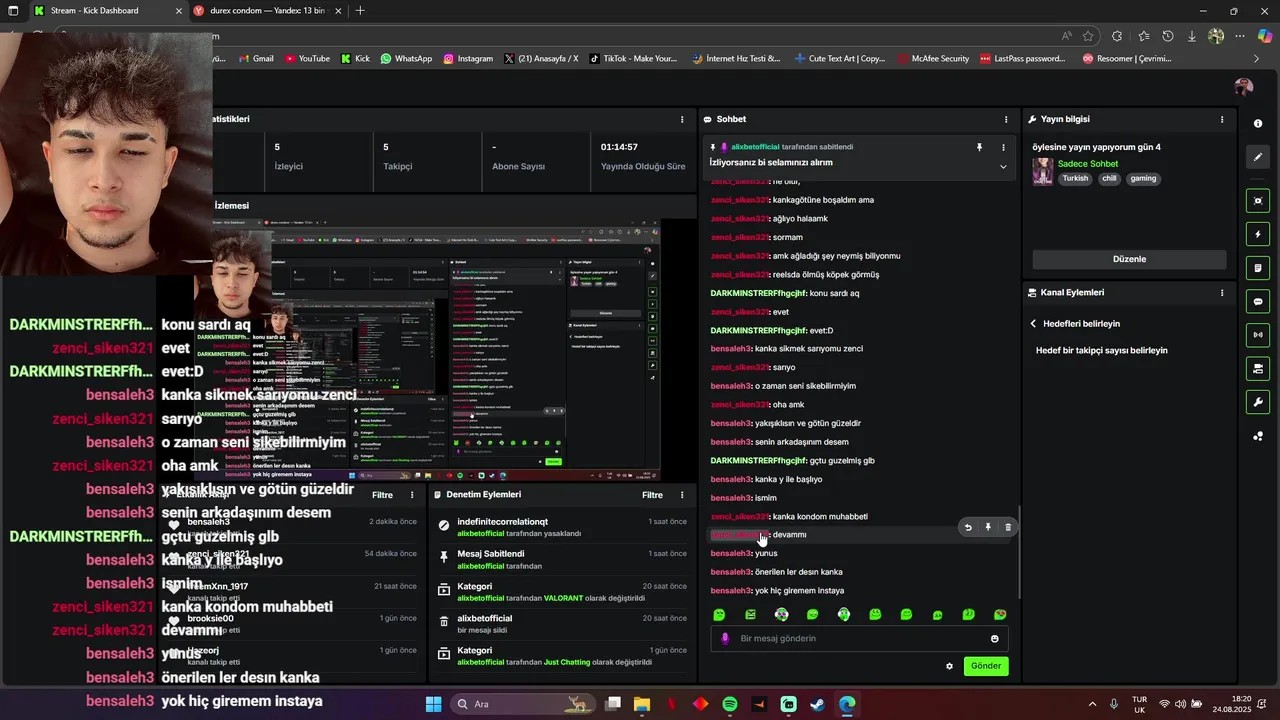
Task: Click the broadcast signal icon in right sidebar
Action: tap(1258, 335)
